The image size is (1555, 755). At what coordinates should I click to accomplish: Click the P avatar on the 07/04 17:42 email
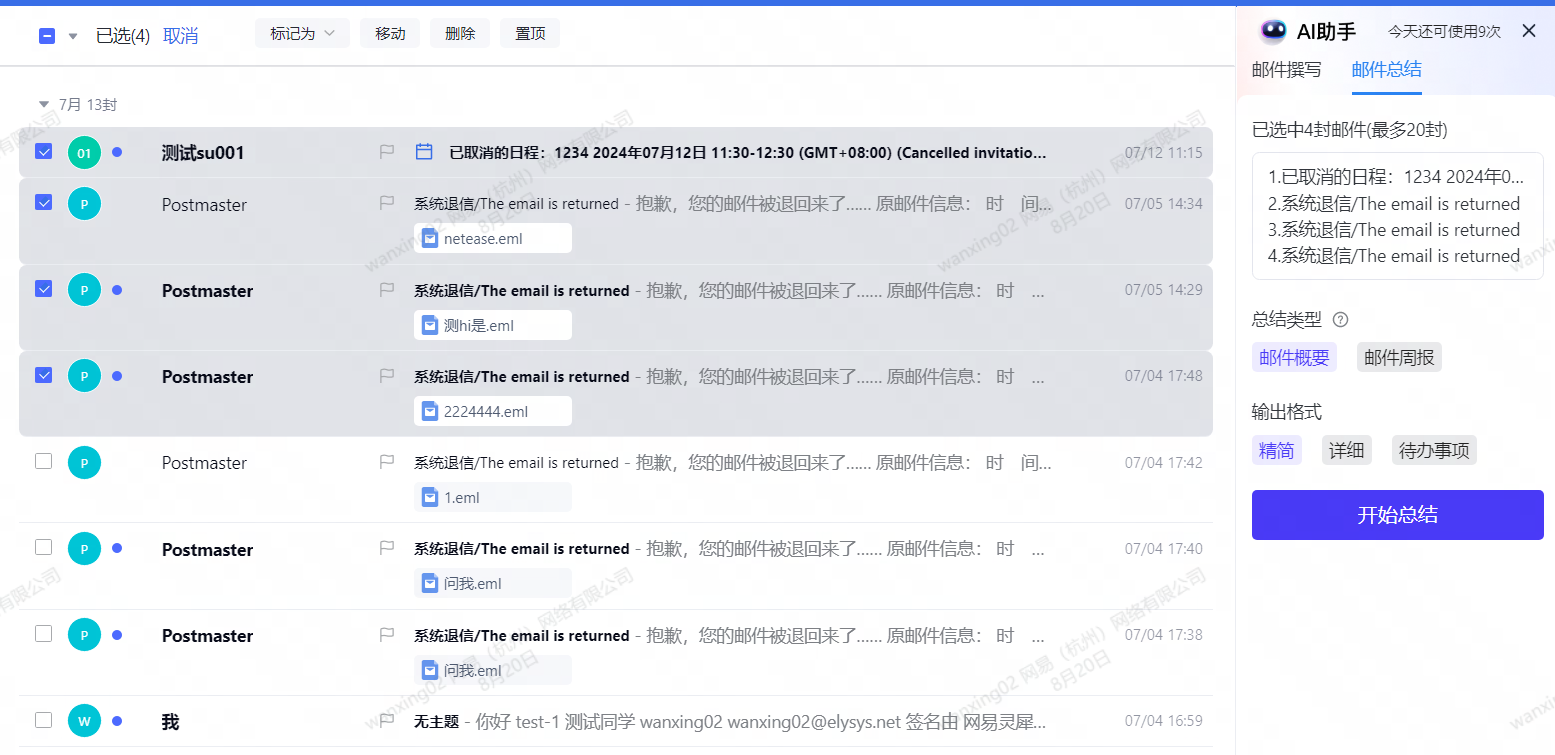84,463
